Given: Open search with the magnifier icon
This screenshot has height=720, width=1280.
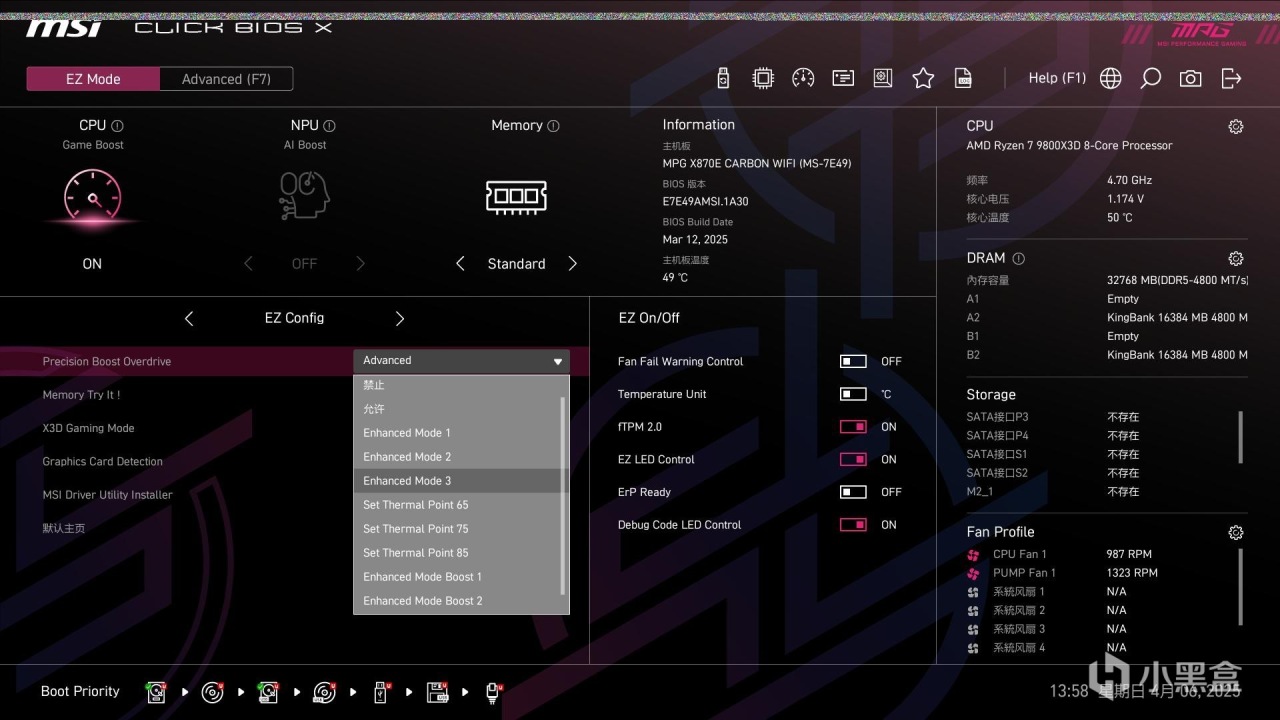Looking at the screenshot, I should (1150, 78).
